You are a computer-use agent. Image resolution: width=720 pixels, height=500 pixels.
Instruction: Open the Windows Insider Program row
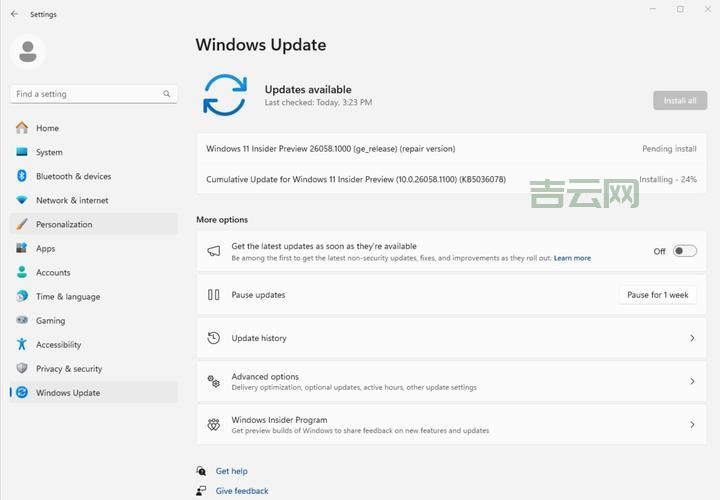[x=451, y=424]
